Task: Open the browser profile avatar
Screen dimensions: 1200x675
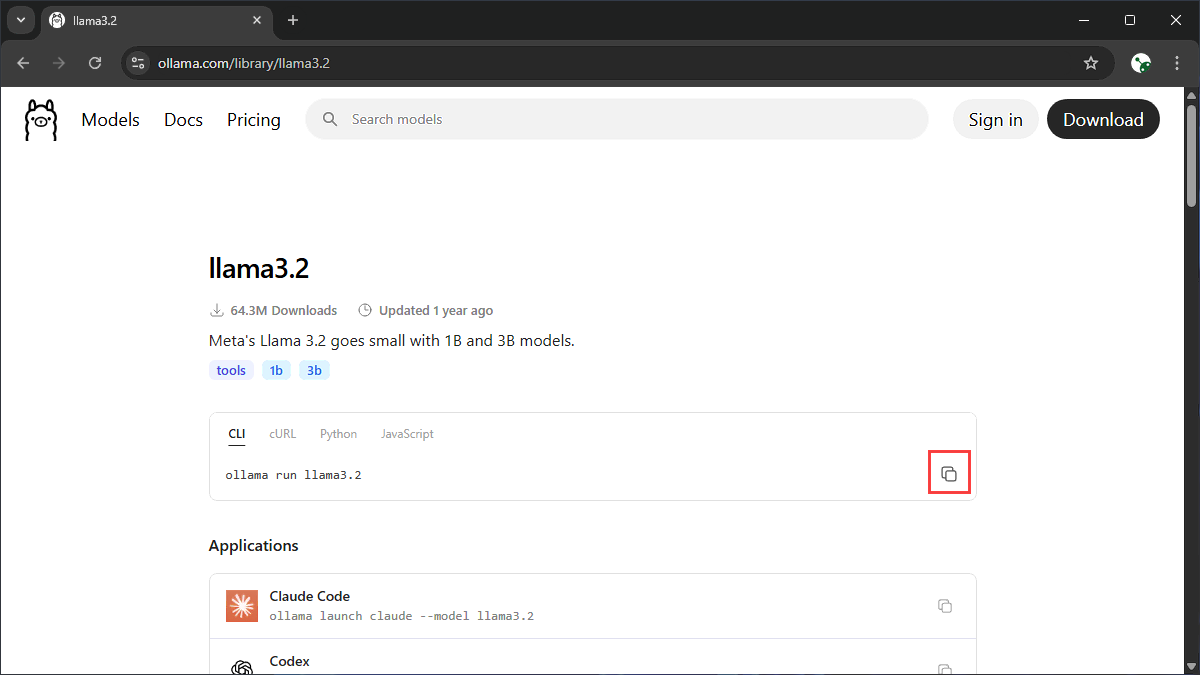Action: (x=1141, y=63)
